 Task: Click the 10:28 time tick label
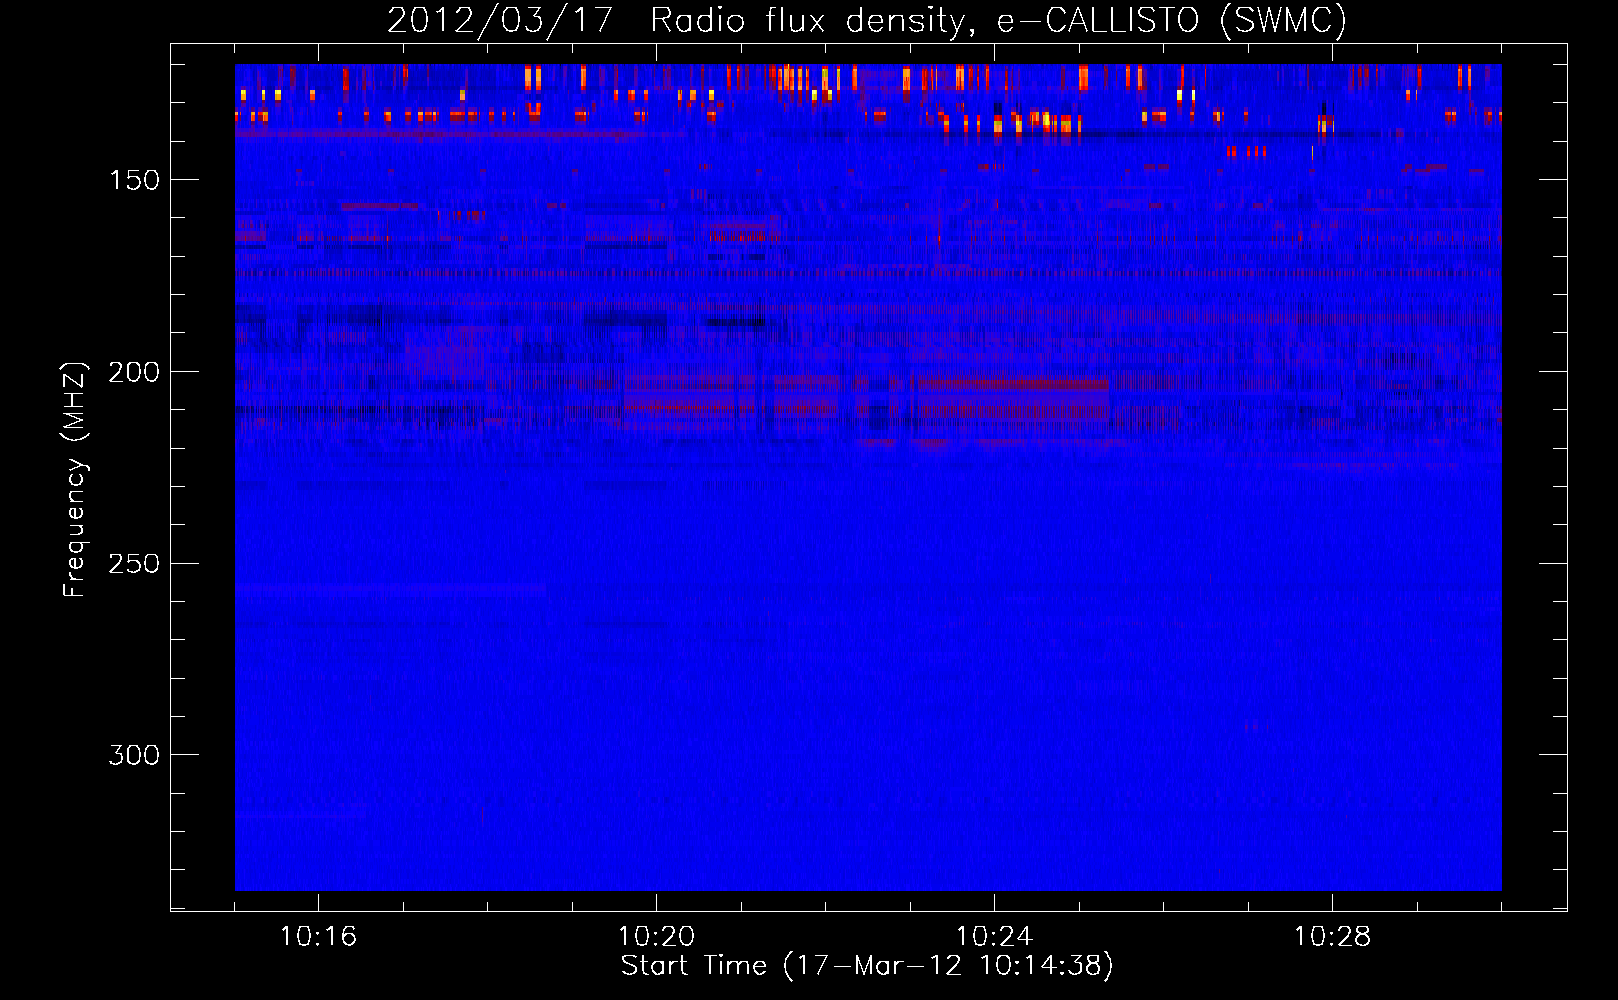pos(1332,937)
